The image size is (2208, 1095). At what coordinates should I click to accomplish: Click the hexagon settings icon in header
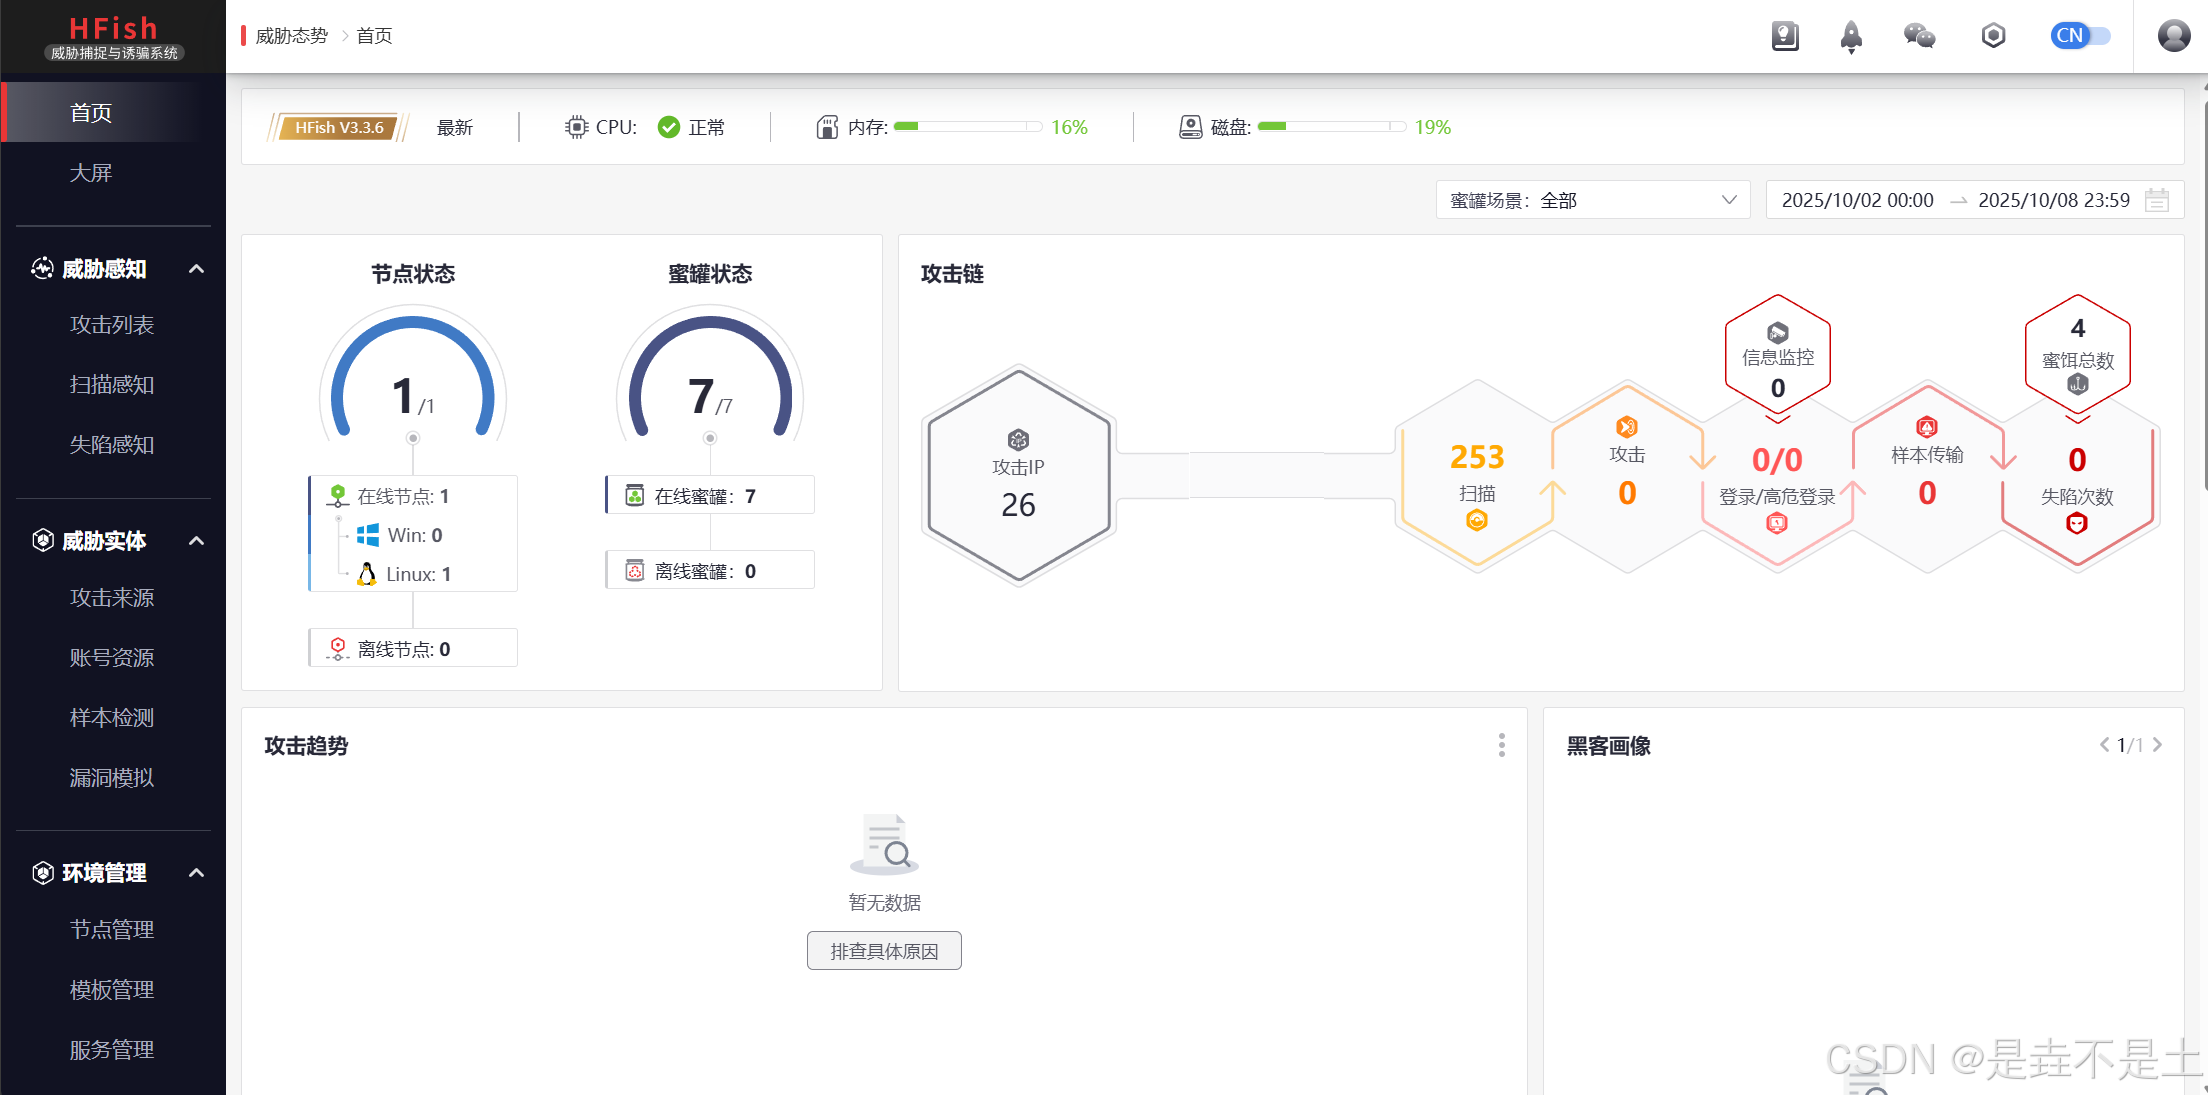click(1993, 36)
